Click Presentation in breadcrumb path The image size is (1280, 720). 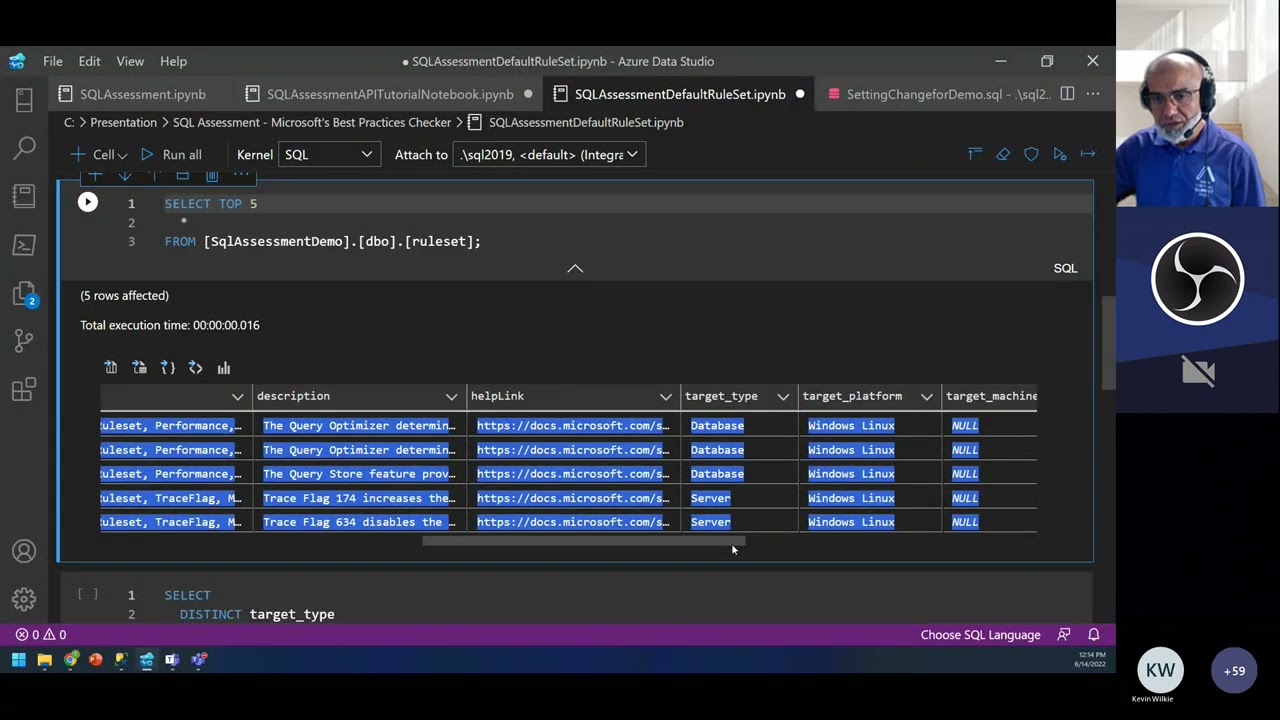point(123,122)
